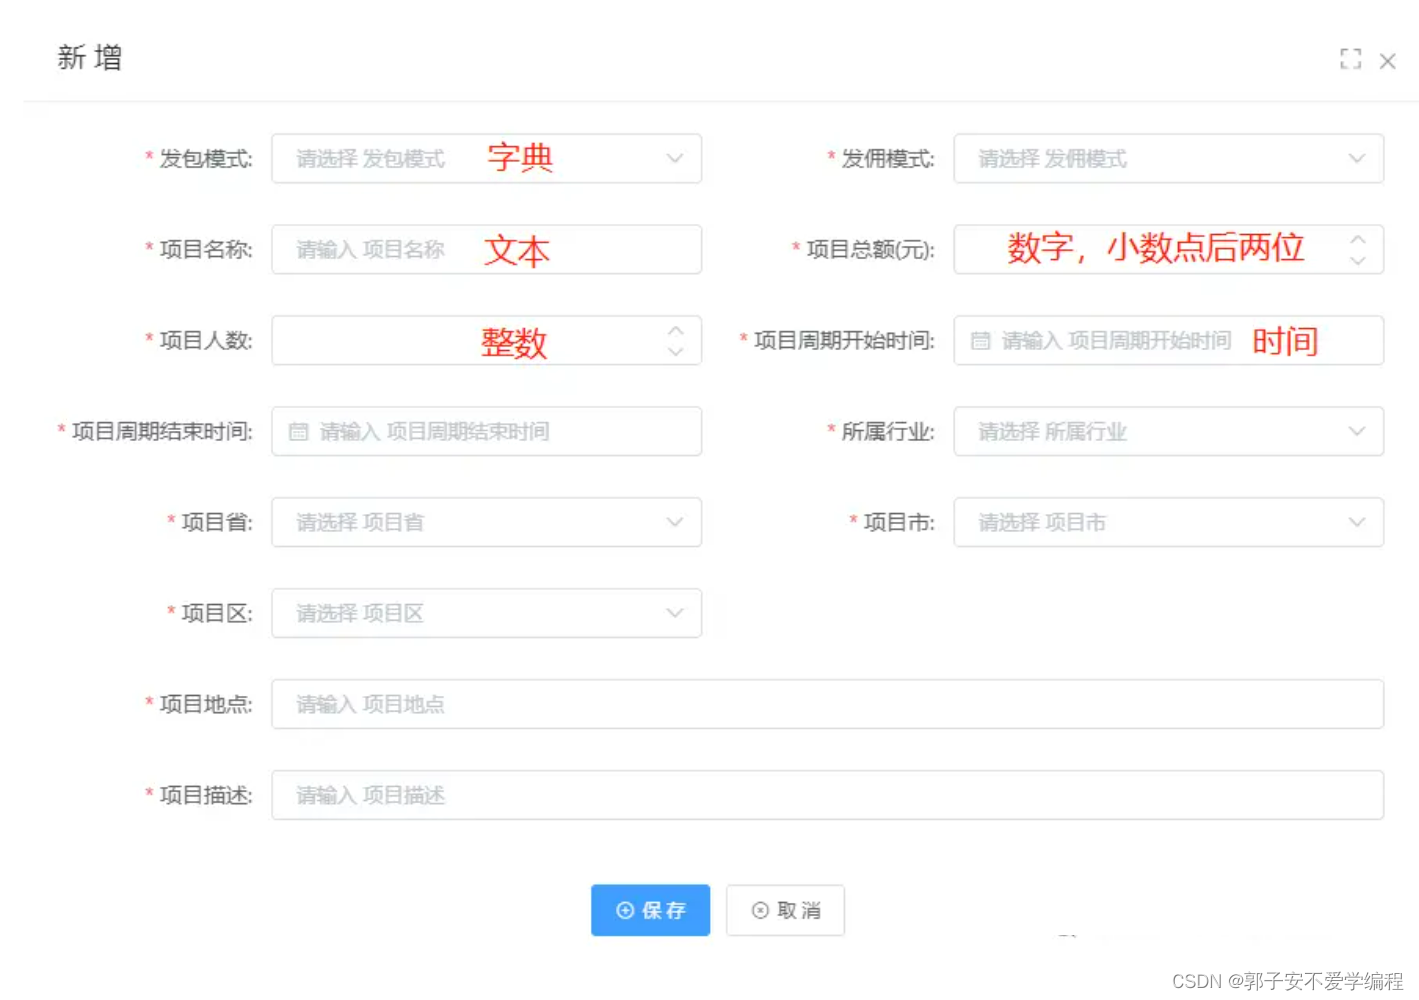
Task: Click the 保存 button
Action: (x=650, y=910)
